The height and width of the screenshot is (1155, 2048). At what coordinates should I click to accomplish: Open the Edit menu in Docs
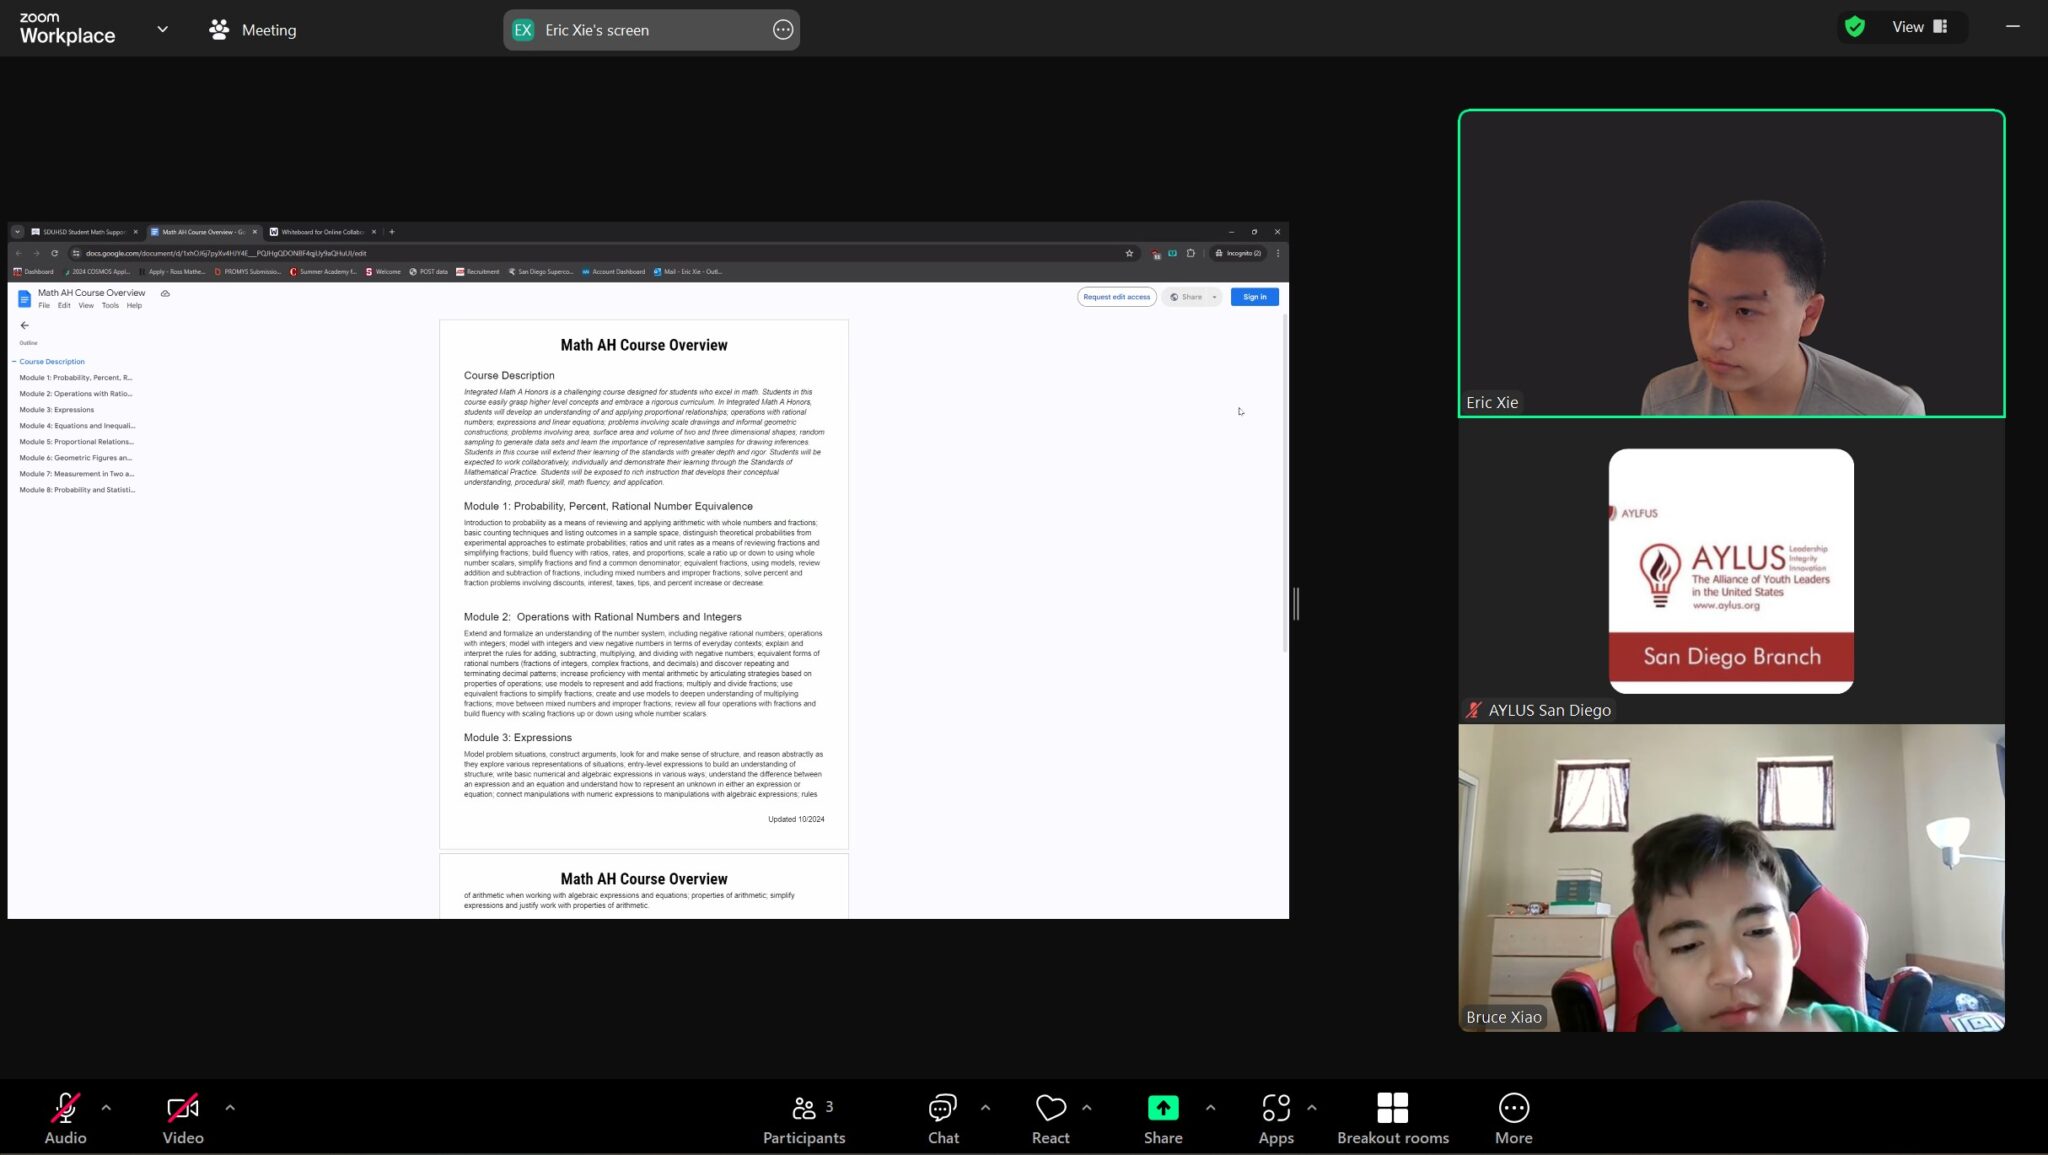(64, 305)
